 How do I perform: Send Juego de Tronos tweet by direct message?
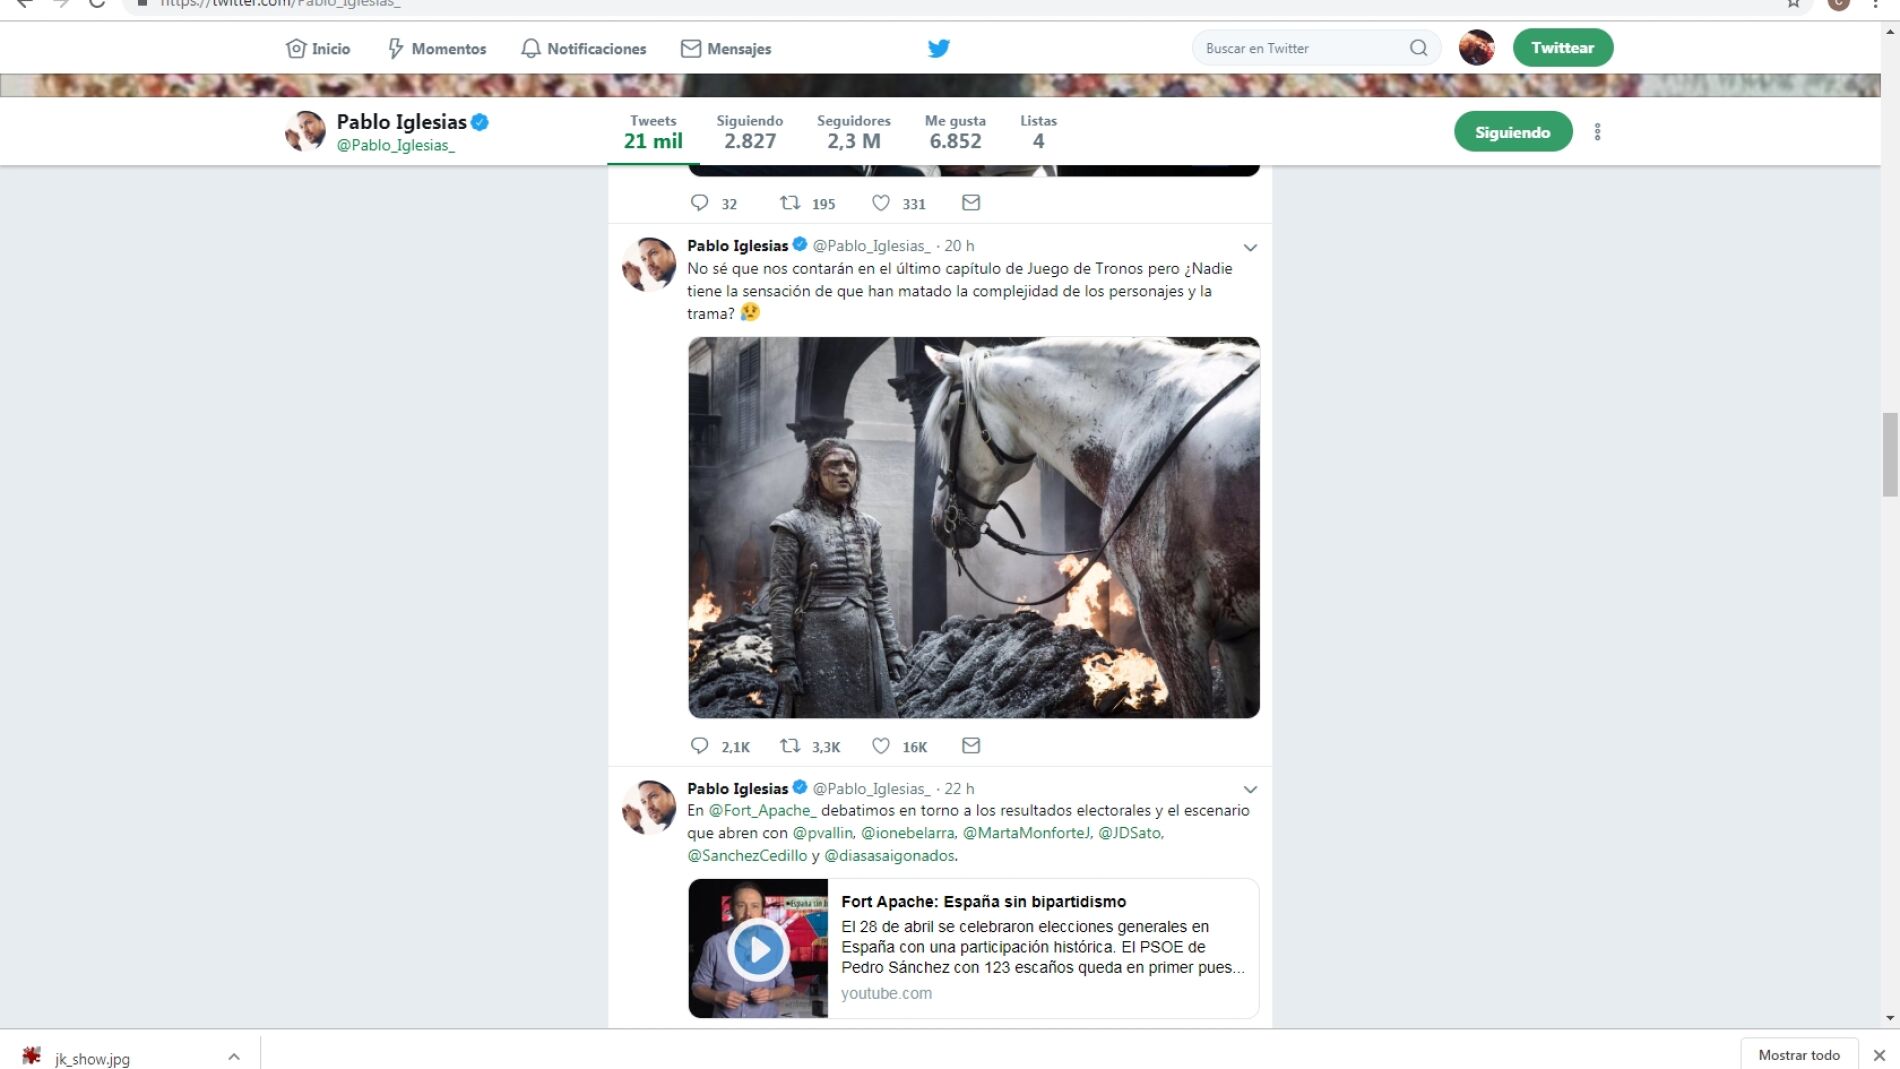(x=971, y=746)
